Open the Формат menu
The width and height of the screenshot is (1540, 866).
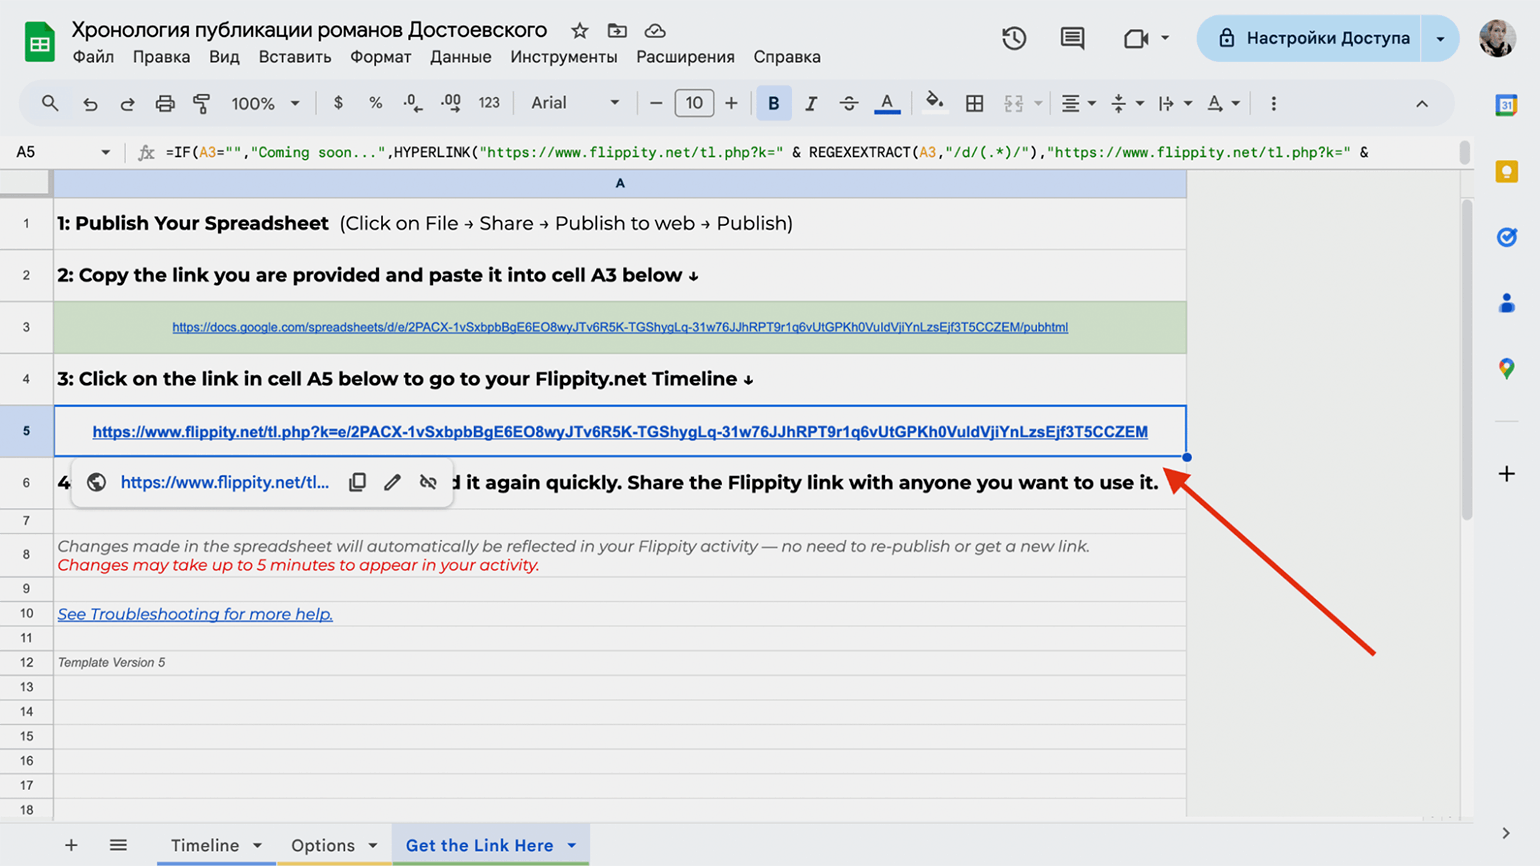(x=380, y=57)
